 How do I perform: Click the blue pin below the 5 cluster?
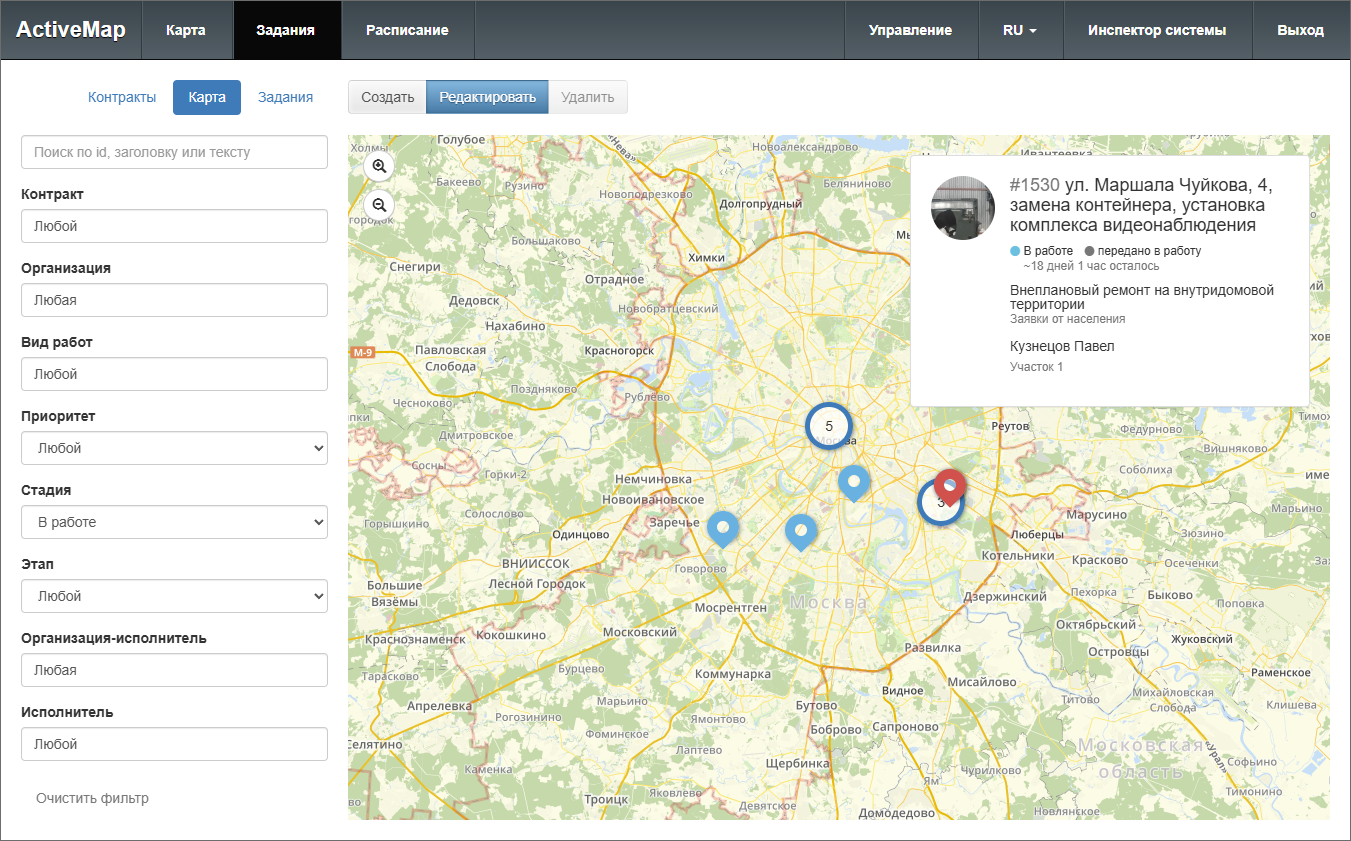tap(854, 481)
